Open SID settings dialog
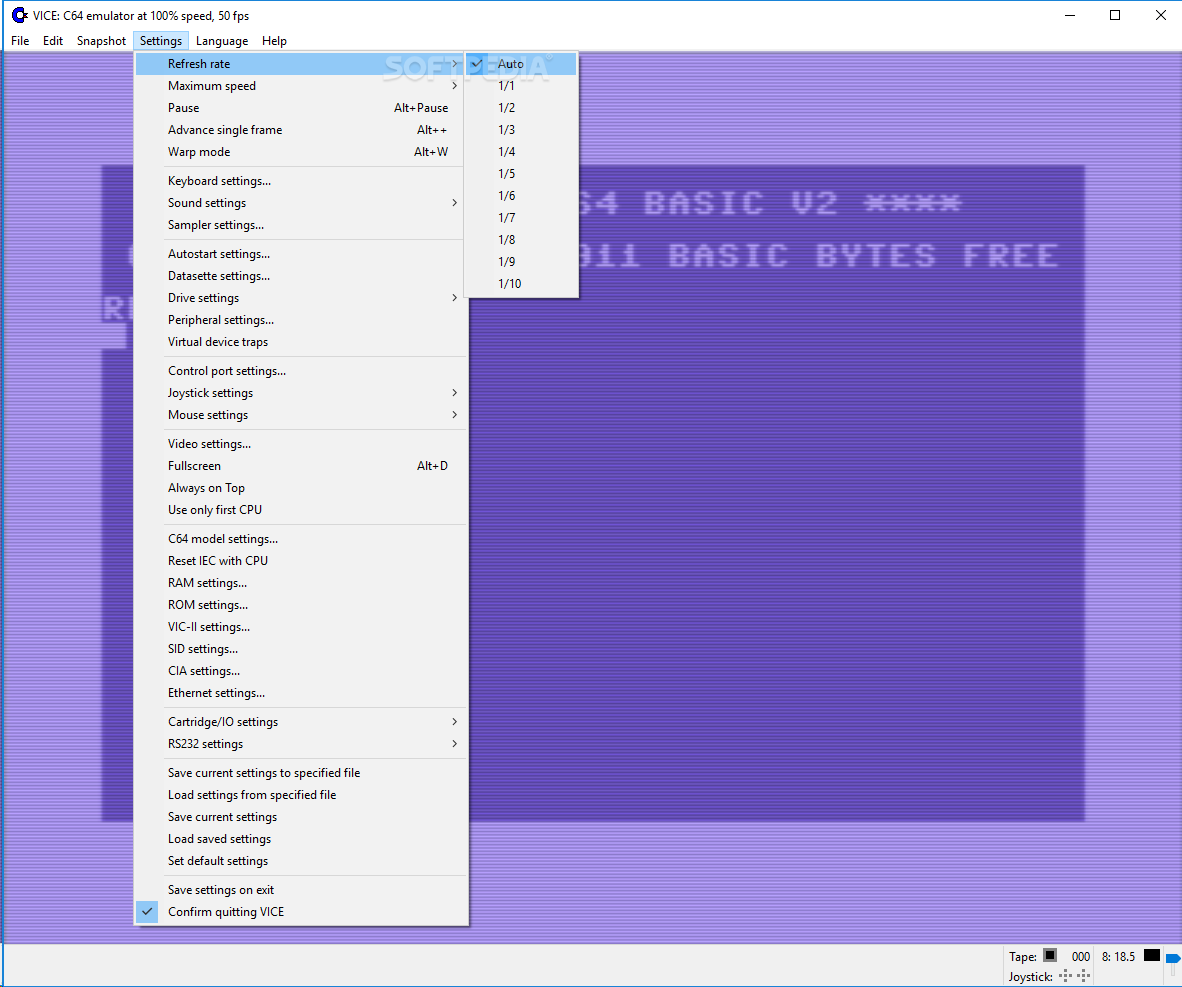Screen dimensions: 1182x987 [x=302, y=648]
